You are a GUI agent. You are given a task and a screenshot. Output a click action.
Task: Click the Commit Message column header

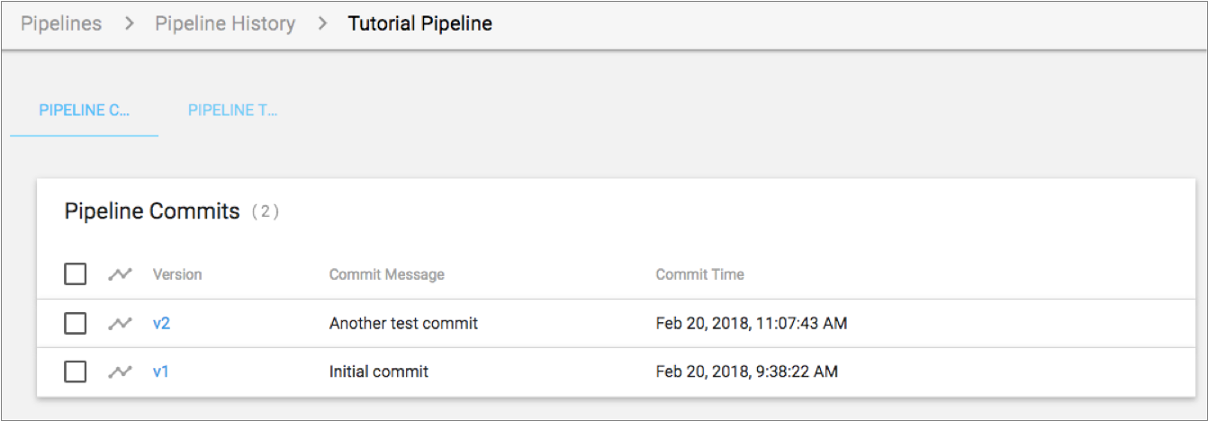click(x=387, y=274)
